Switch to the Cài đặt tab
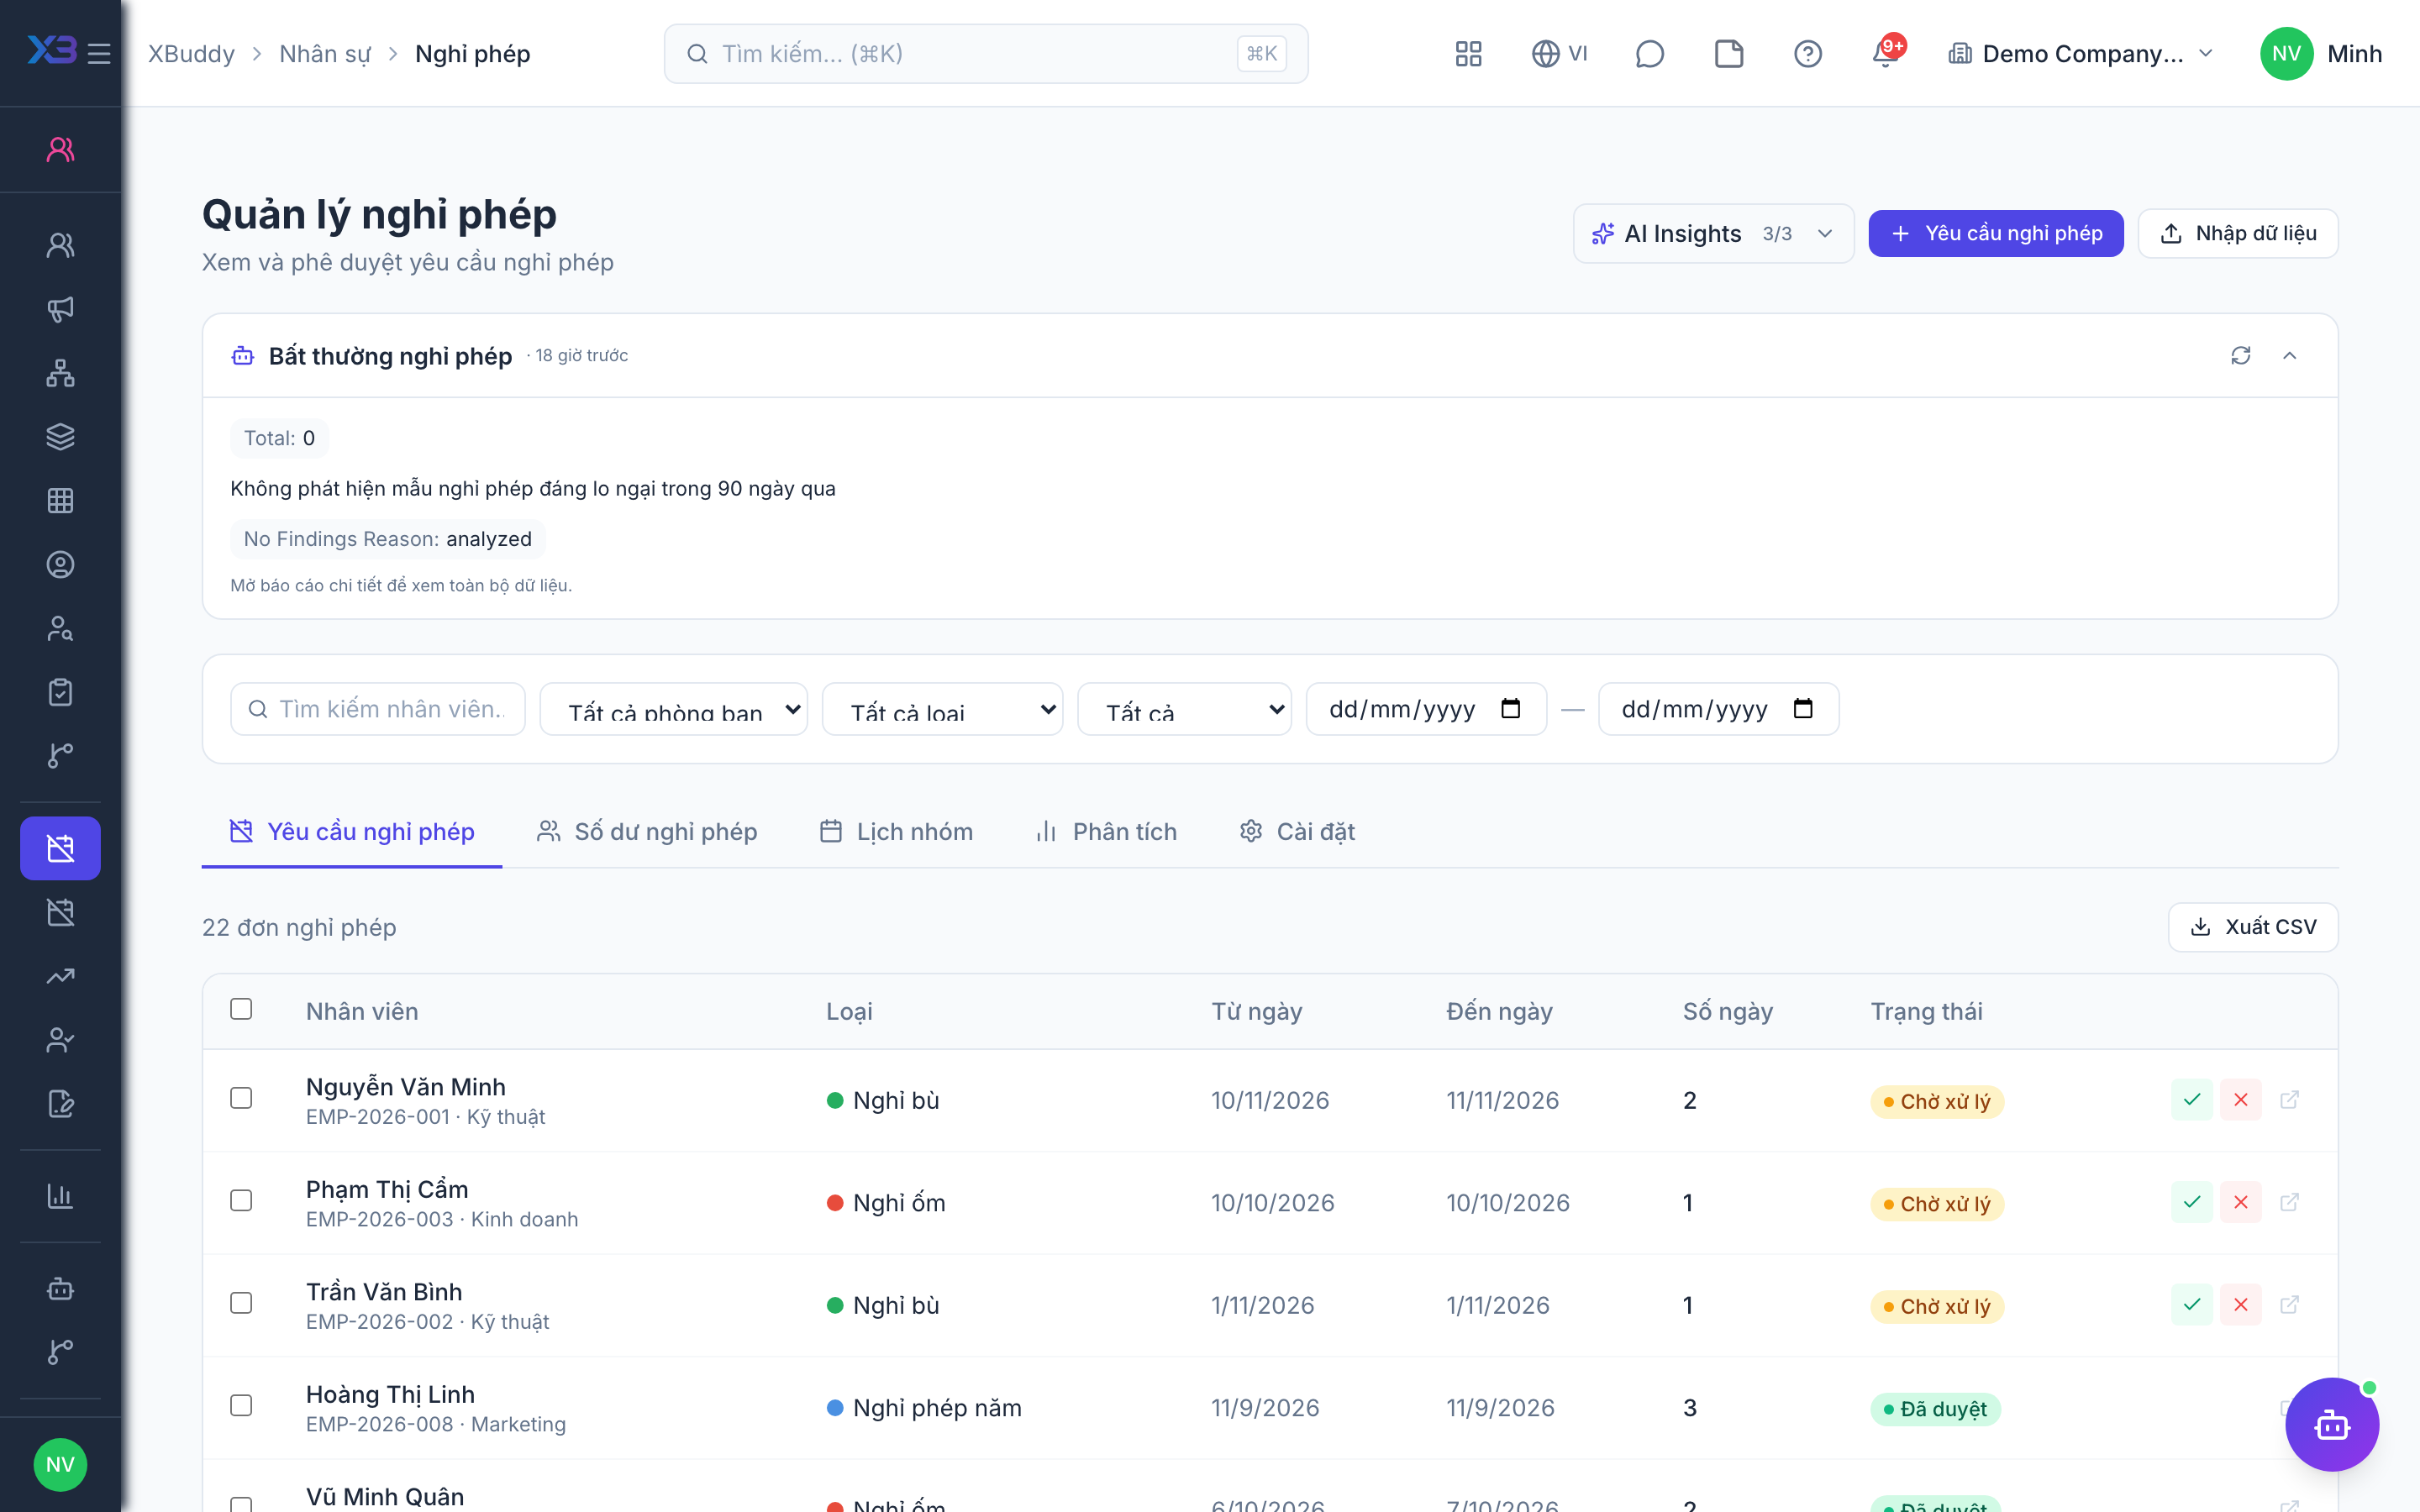Screen dimensions: 2420x1512 click(x=1297, y=832)
